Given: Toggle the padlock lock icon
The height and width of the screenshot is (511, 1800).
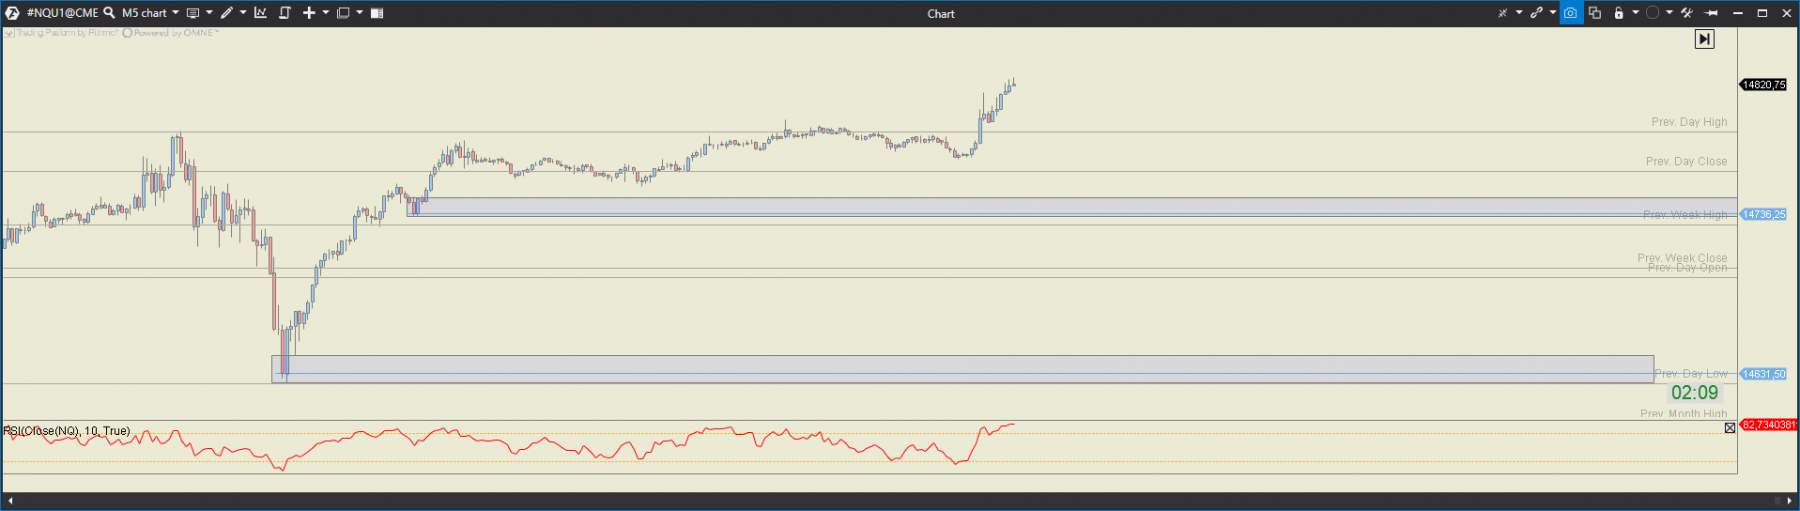Looking at the screenshot, I should click(1618, 13).
